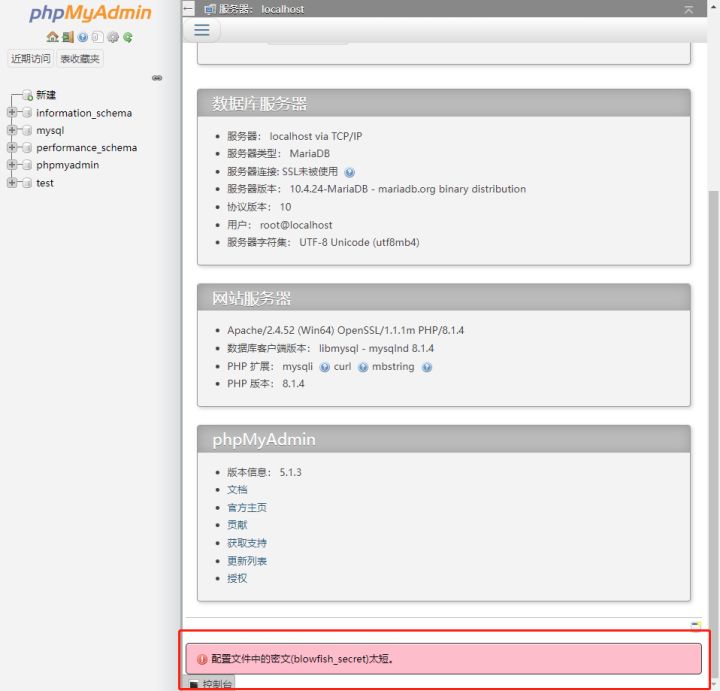Open the MariaDB documentation page icon
Screen dimensions: 720x691
point(97,37)
